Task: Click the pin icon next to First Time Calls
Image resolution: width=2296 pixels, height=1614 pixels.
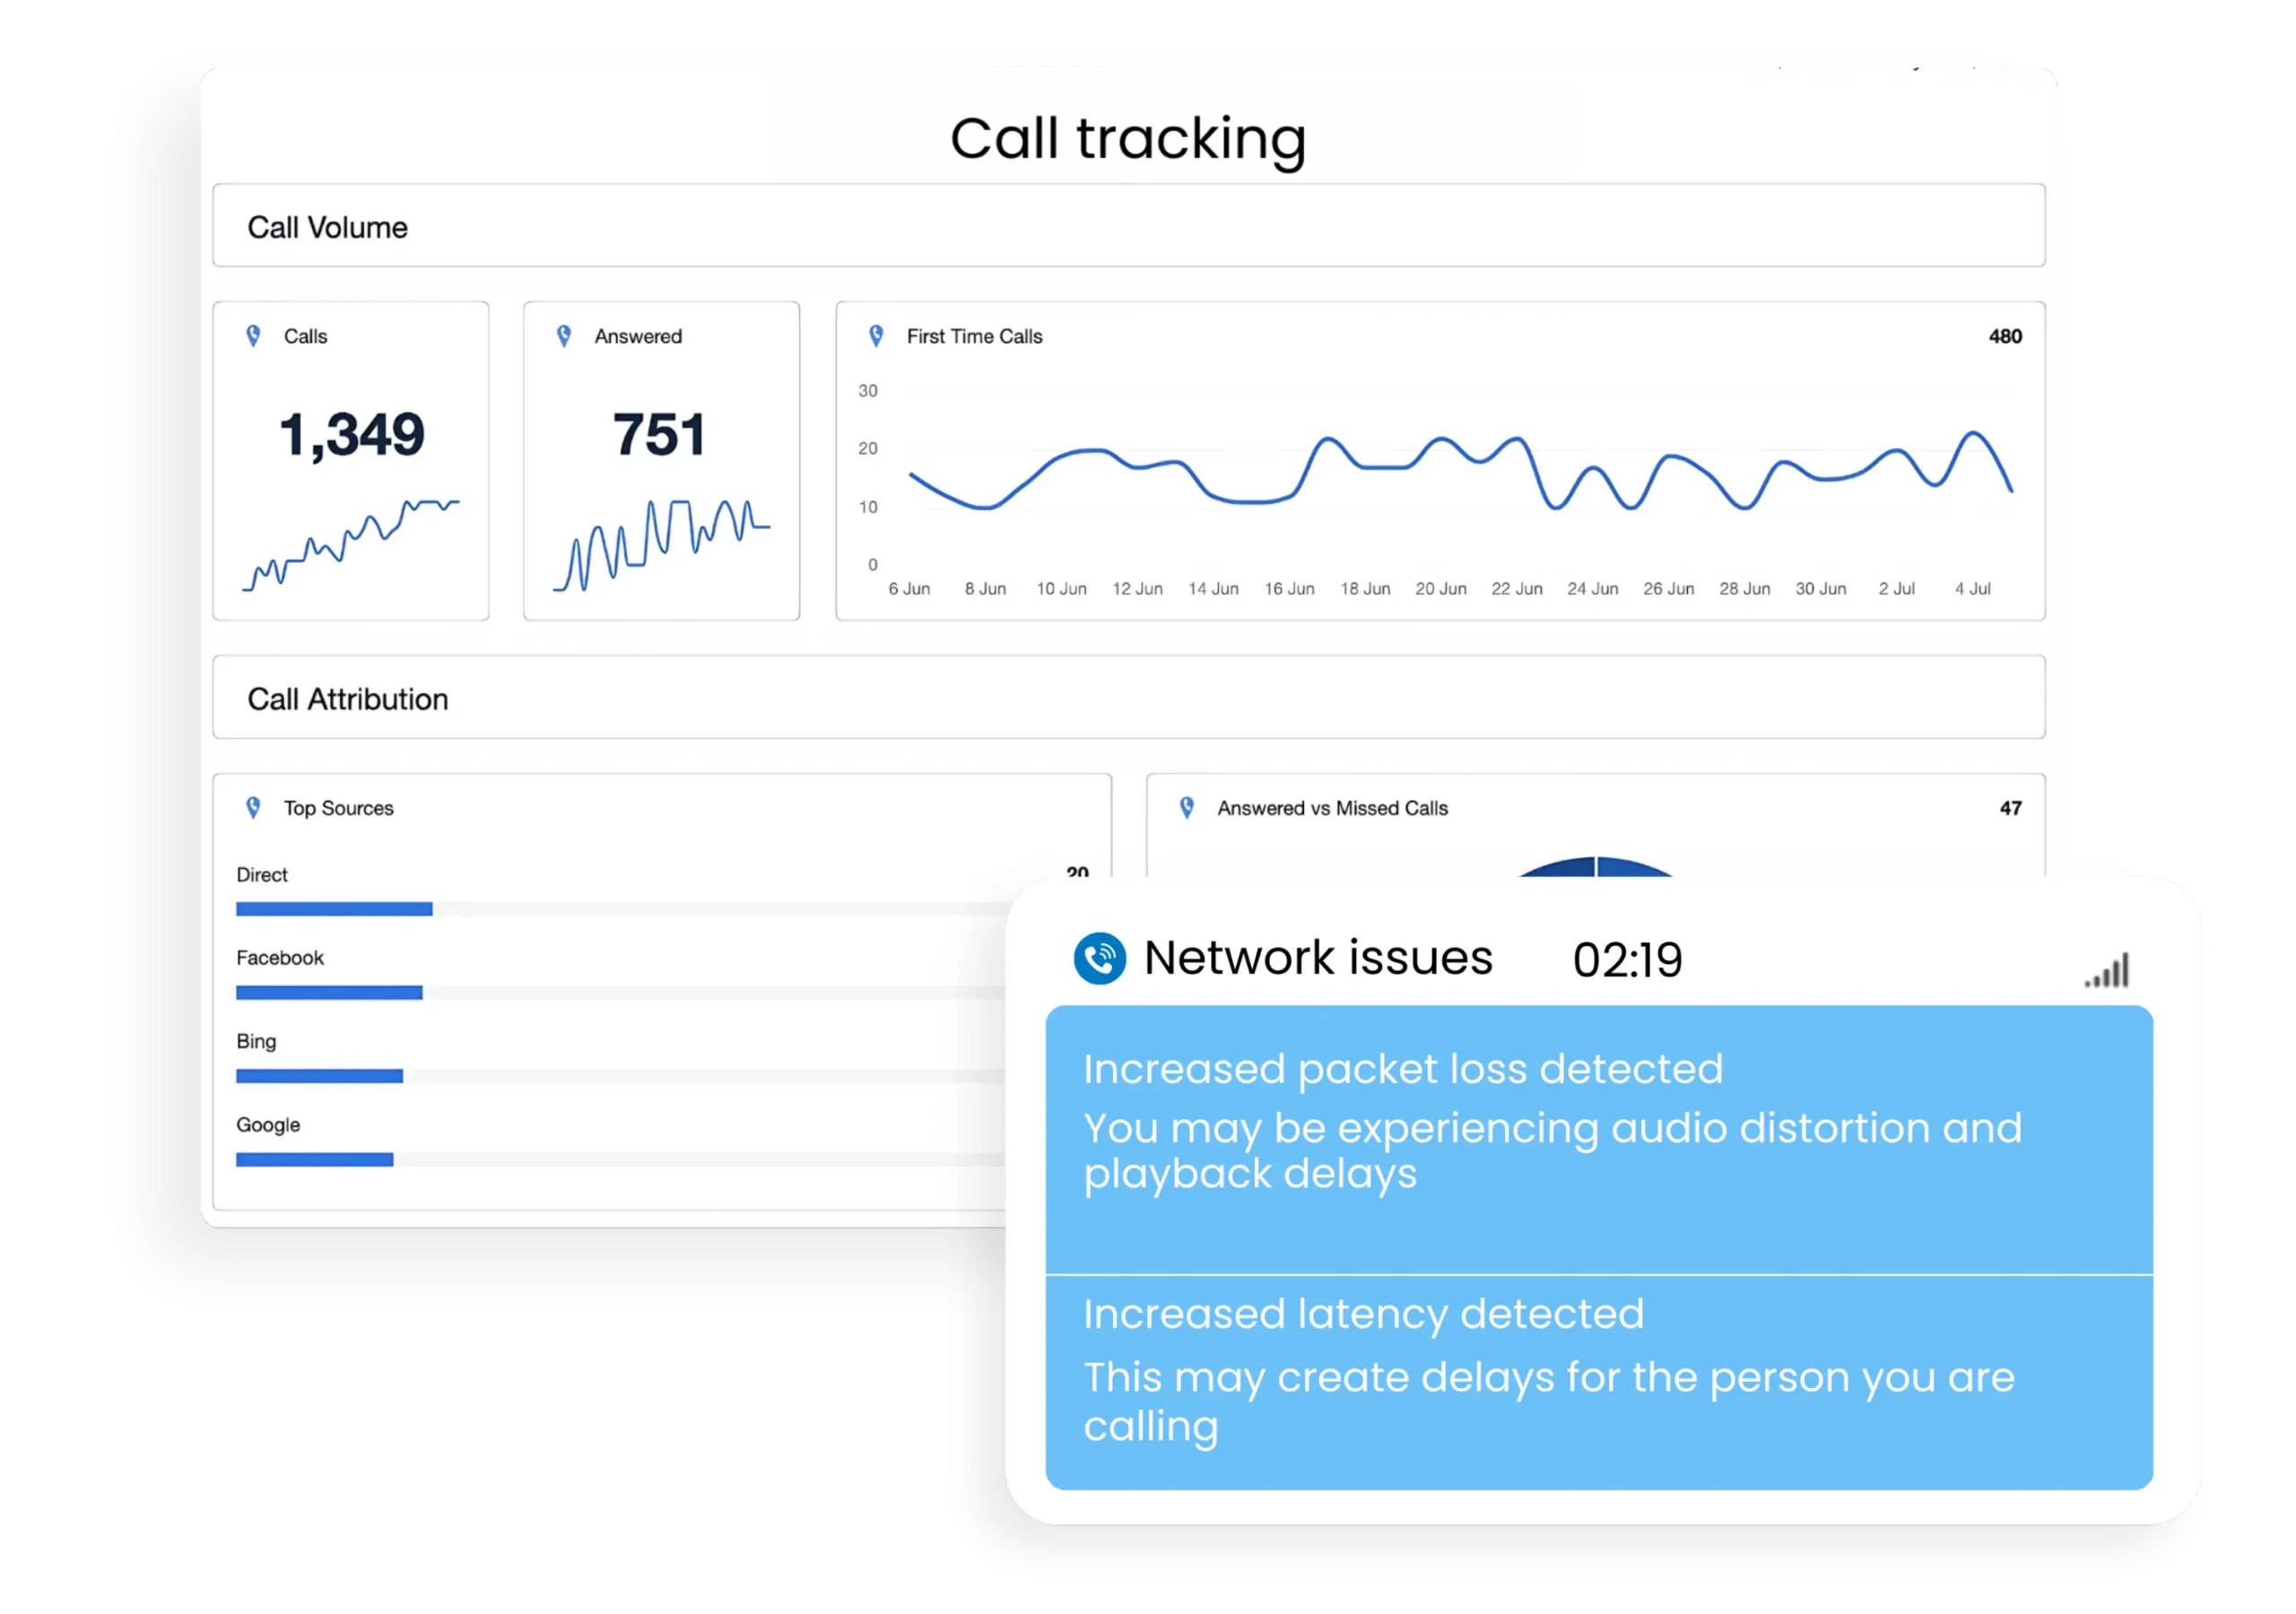Action: 876,336
